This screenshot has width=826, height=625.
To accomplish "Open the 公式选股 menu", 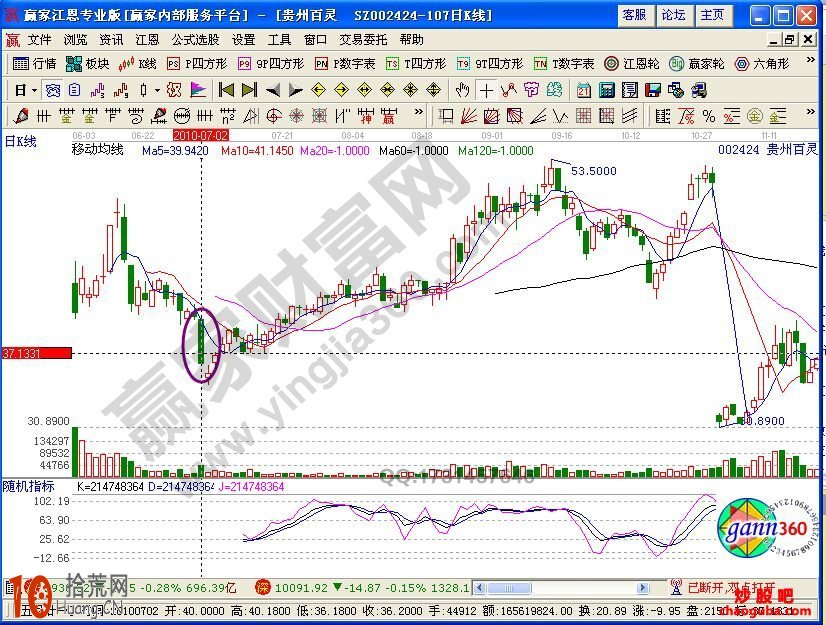I will (195, 40).
